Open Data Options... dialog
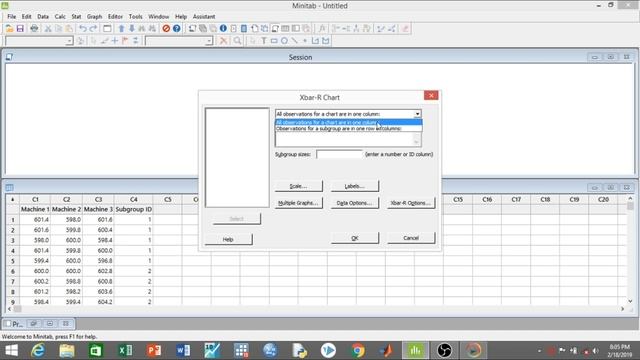 coord(355,203)
